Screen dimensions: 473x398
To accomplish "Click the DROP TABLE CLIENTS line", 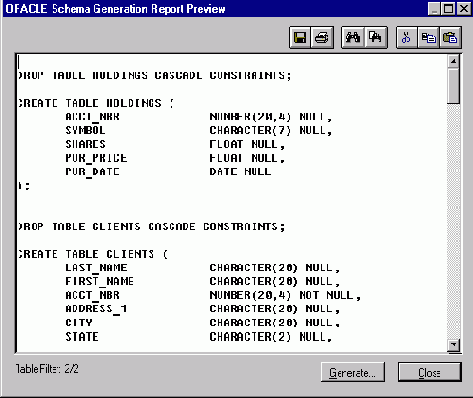I will [152, 227].
